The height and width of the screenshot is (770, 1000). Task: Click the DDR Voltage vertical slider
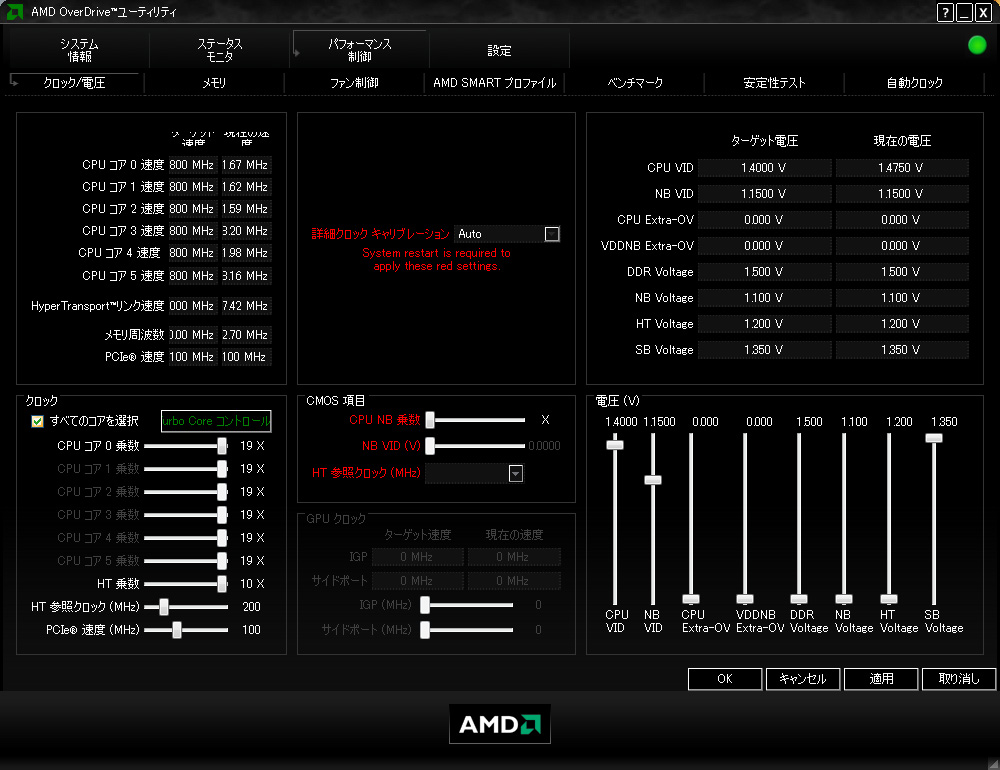coord(798,519)
